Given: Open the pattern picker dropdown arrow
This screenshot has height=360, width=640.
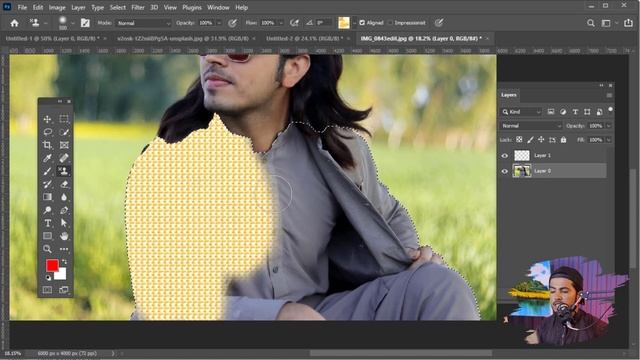Looking at the screenshot, I should coord(354,23).
